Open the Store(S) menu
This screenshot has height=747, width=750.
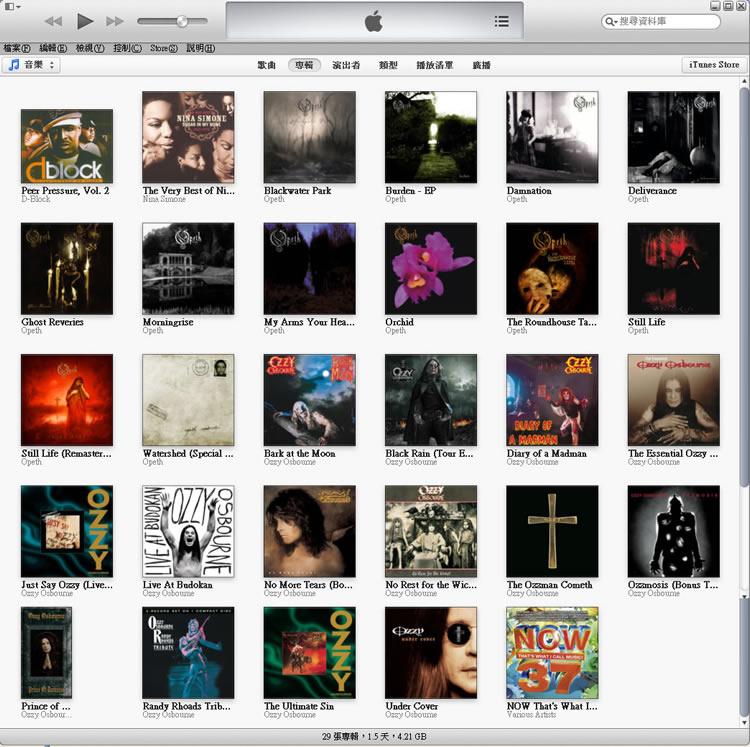164,48
